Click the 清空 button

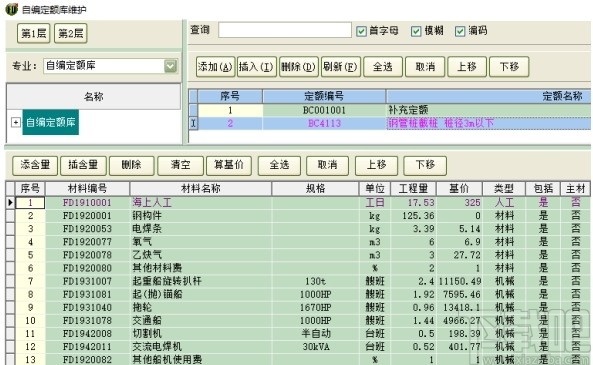pyautogui.click(x=180, y=166)
